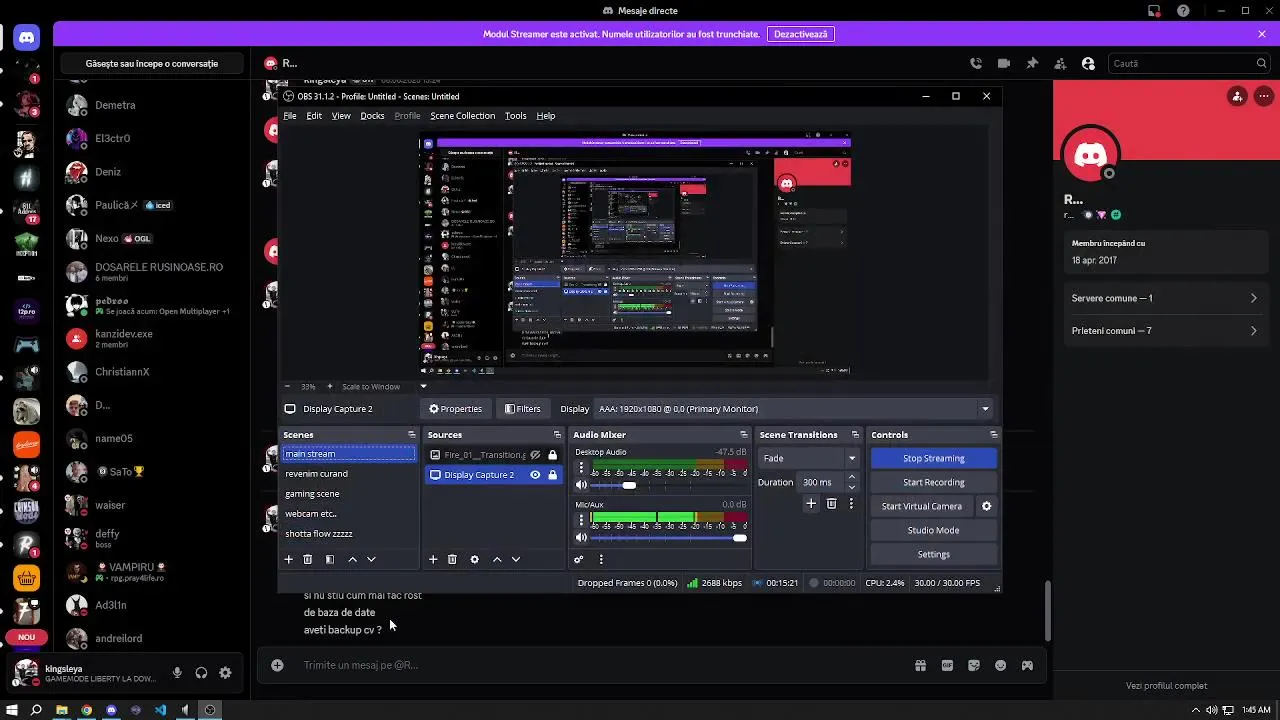
Task: Show pinned messages in Discord
Action: pos(1032,63)
